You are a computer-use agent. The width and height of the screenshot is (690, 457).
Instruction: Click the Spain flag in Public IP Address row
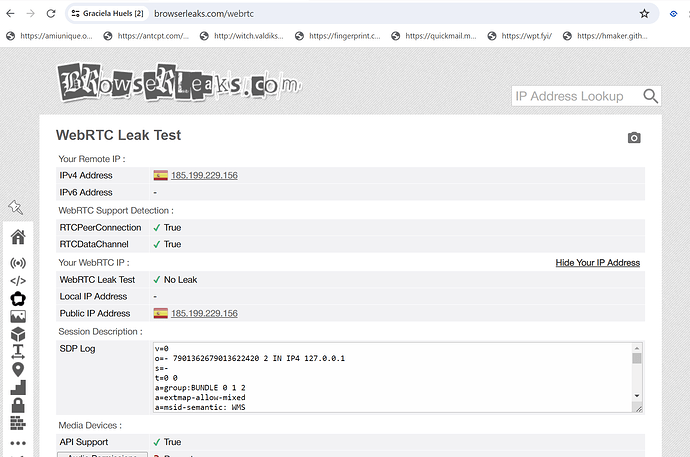pos(161,314)
